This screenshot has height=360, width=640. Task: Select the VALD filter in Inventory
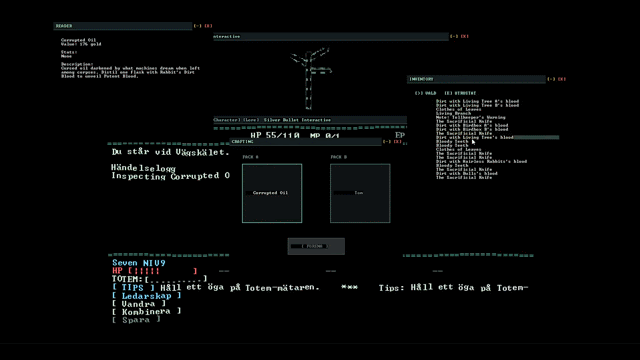pyautogui.click(x=426, y=93)
